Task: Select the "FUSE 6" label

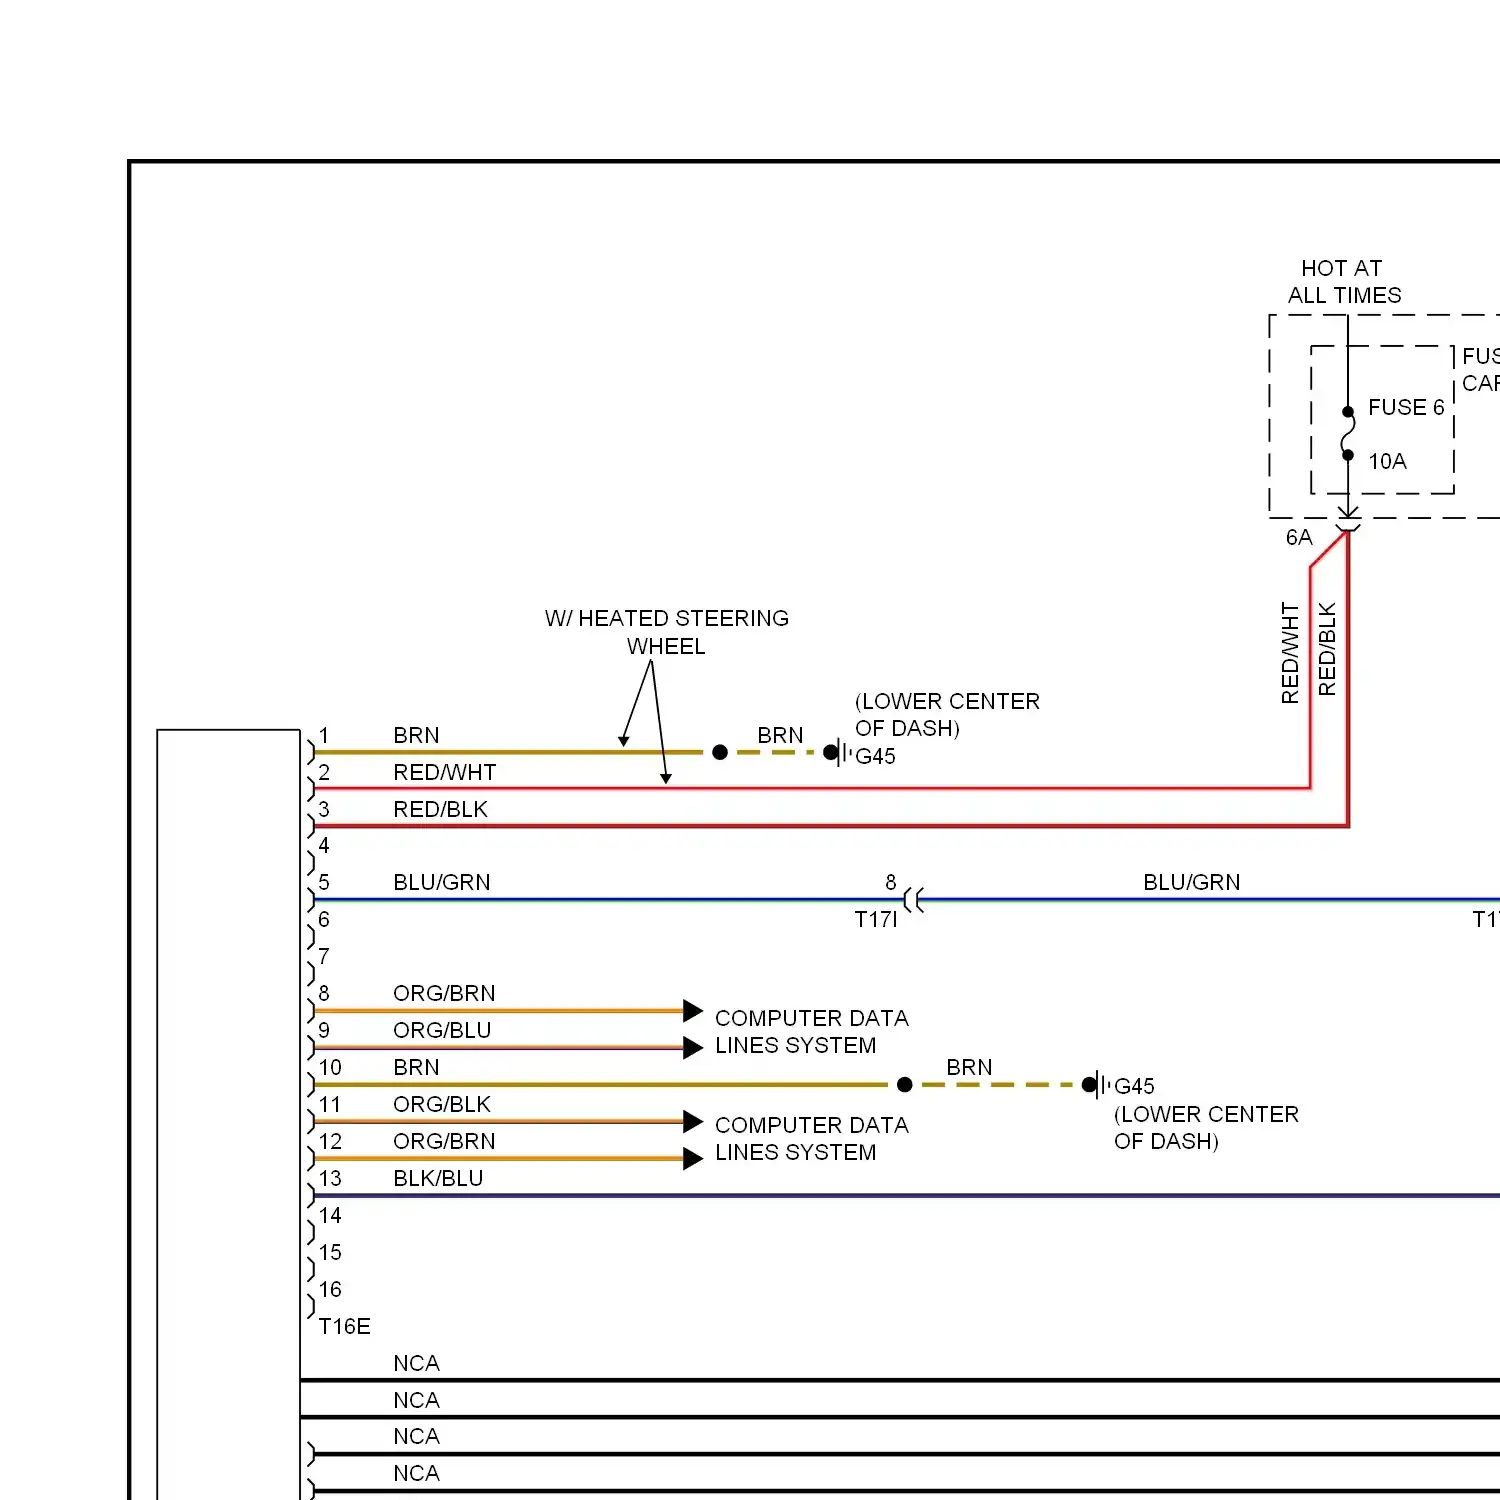Action: (x=1406, y=408)
